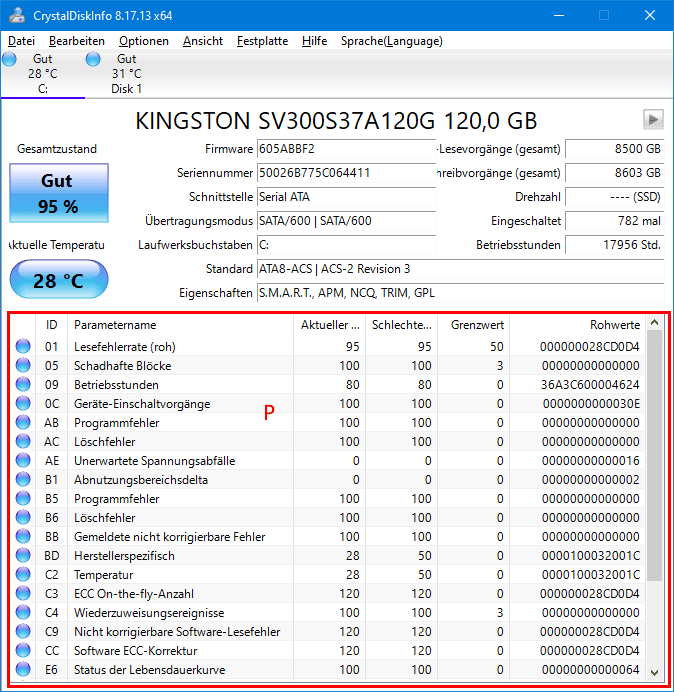Click status orb for C2 Temperatur
This screenshot has width=674, height=692.
(23, 574)
